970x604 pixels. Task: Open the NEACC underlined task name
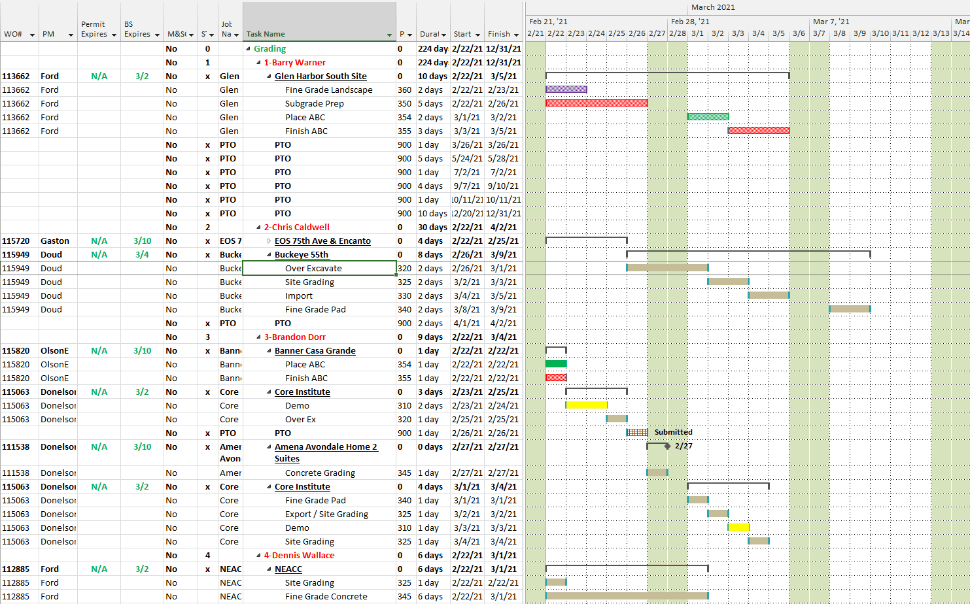point(288,569)
